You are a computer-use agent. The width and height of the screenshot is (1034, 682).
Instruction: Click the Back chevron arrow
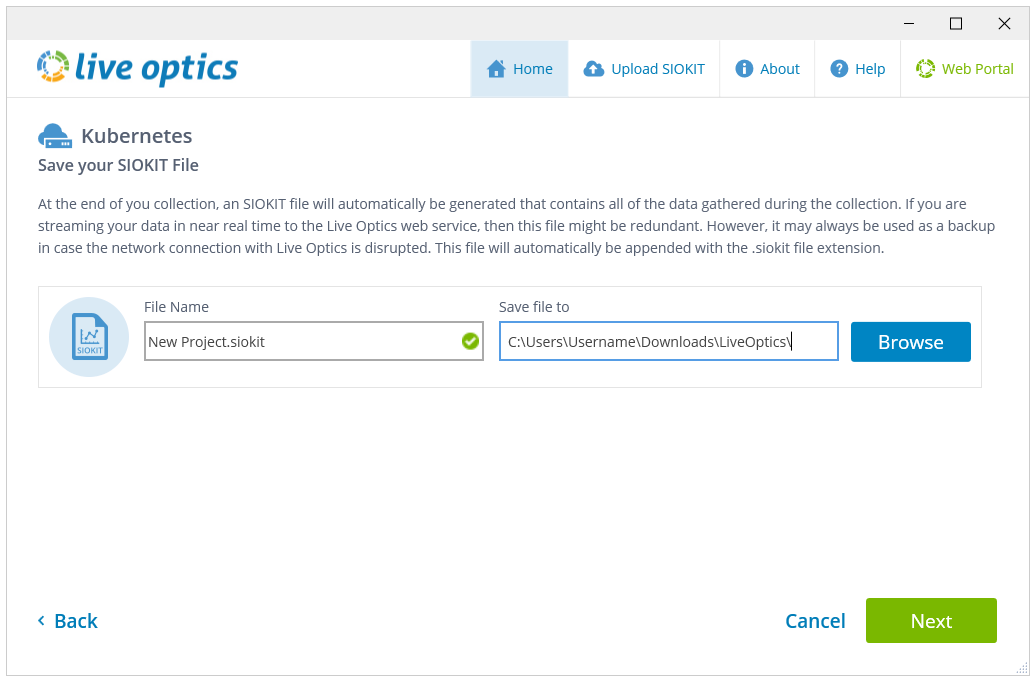click(42, 621)
